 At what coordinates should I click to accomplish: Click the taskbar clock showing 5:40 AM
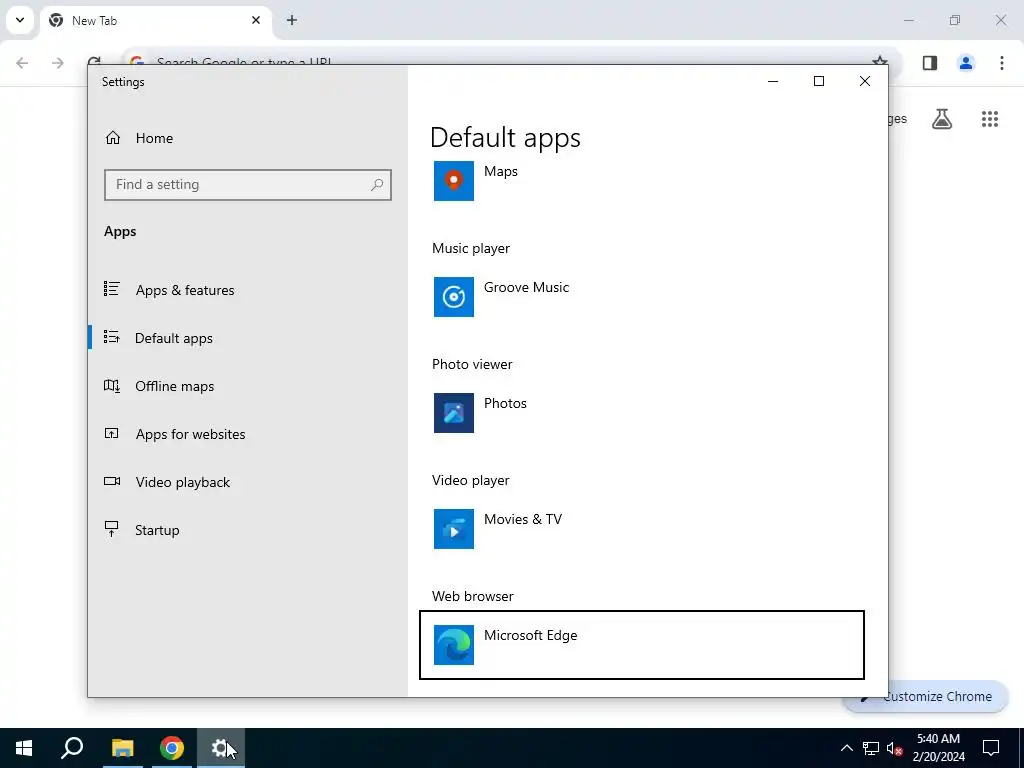pos(938,748)
